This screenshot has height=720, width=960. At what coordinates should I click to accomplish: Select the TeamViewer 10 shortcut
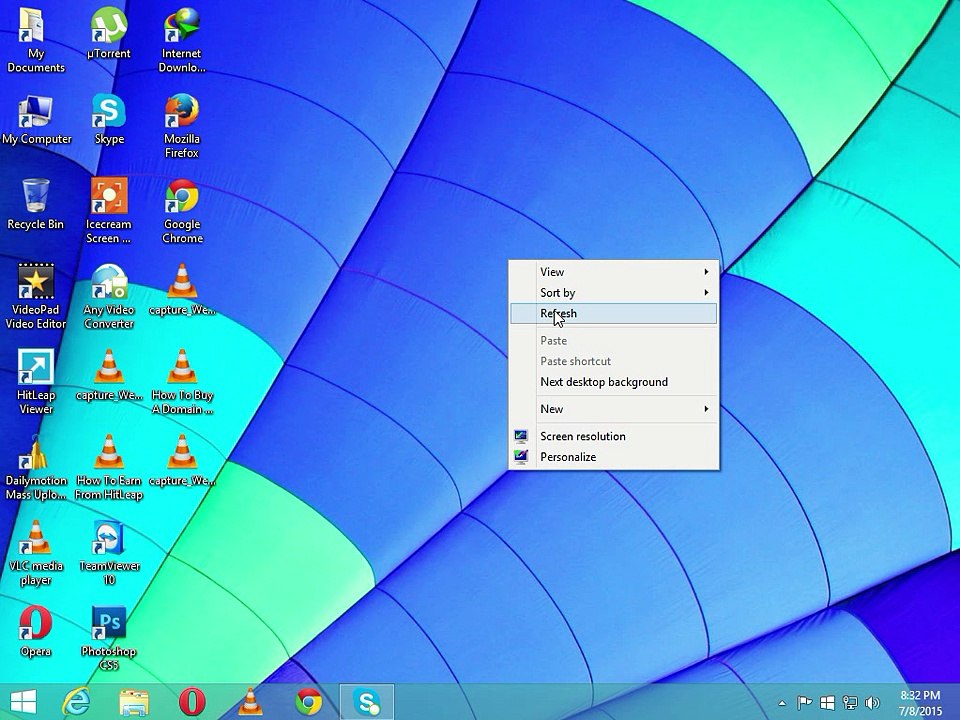[x=109, y=553]
